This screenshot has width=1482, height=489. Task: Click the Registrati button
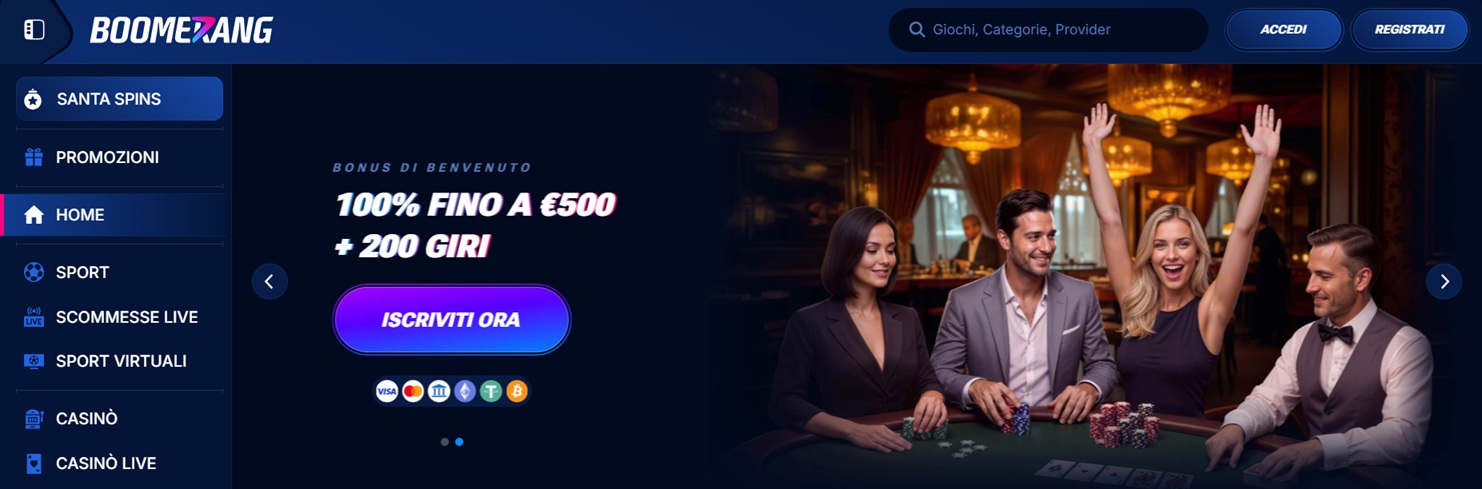pos(1409,30)
